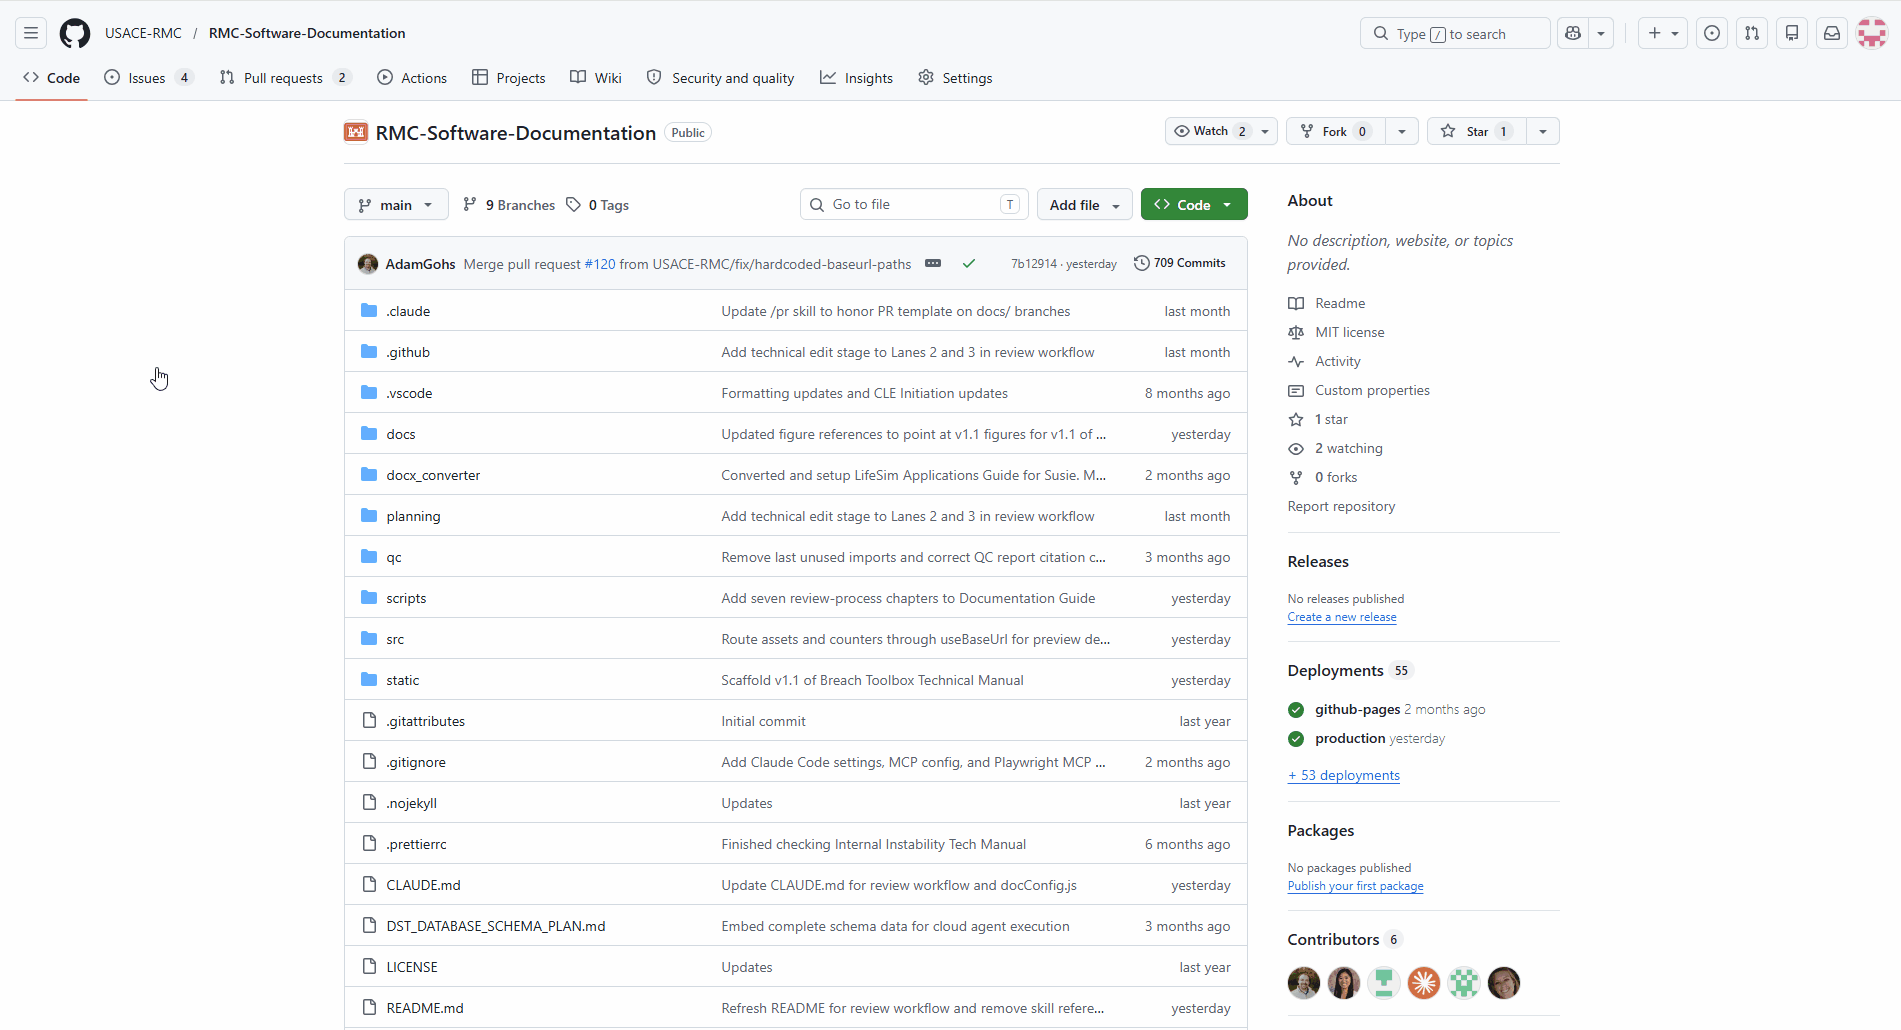Open the green Code dropdown button
The image size is (1901, 1030).
point(1194,205)
